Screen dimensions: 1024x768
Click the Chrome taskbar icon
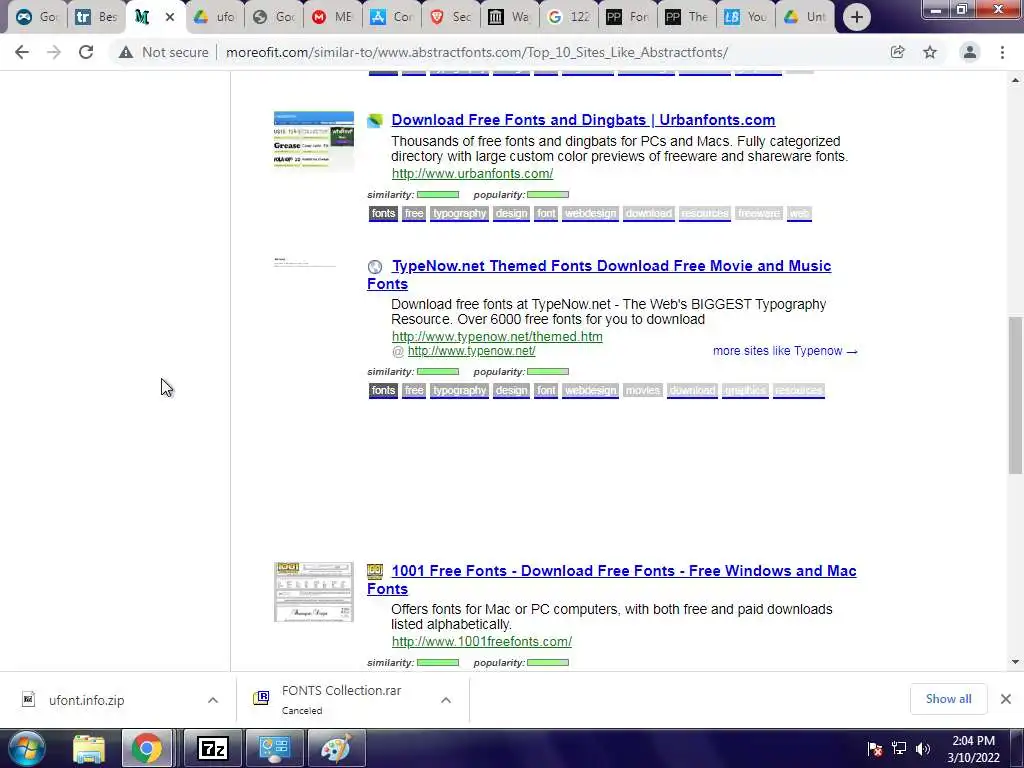pyautogui.click(x=147, y=748)
